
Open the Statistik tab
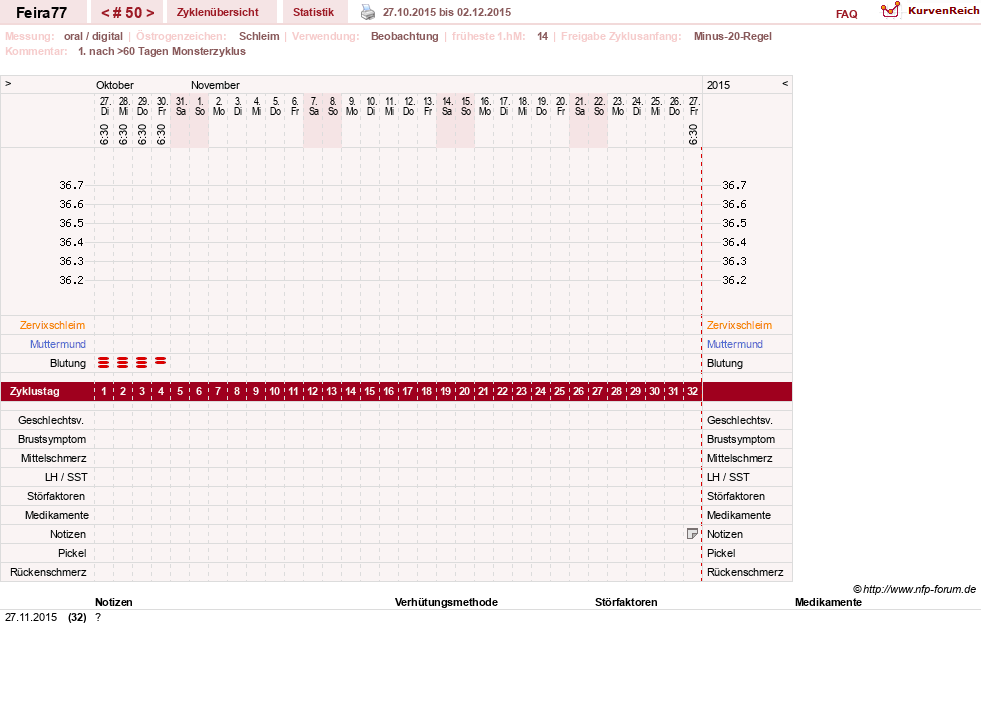(x=313, y=12)
